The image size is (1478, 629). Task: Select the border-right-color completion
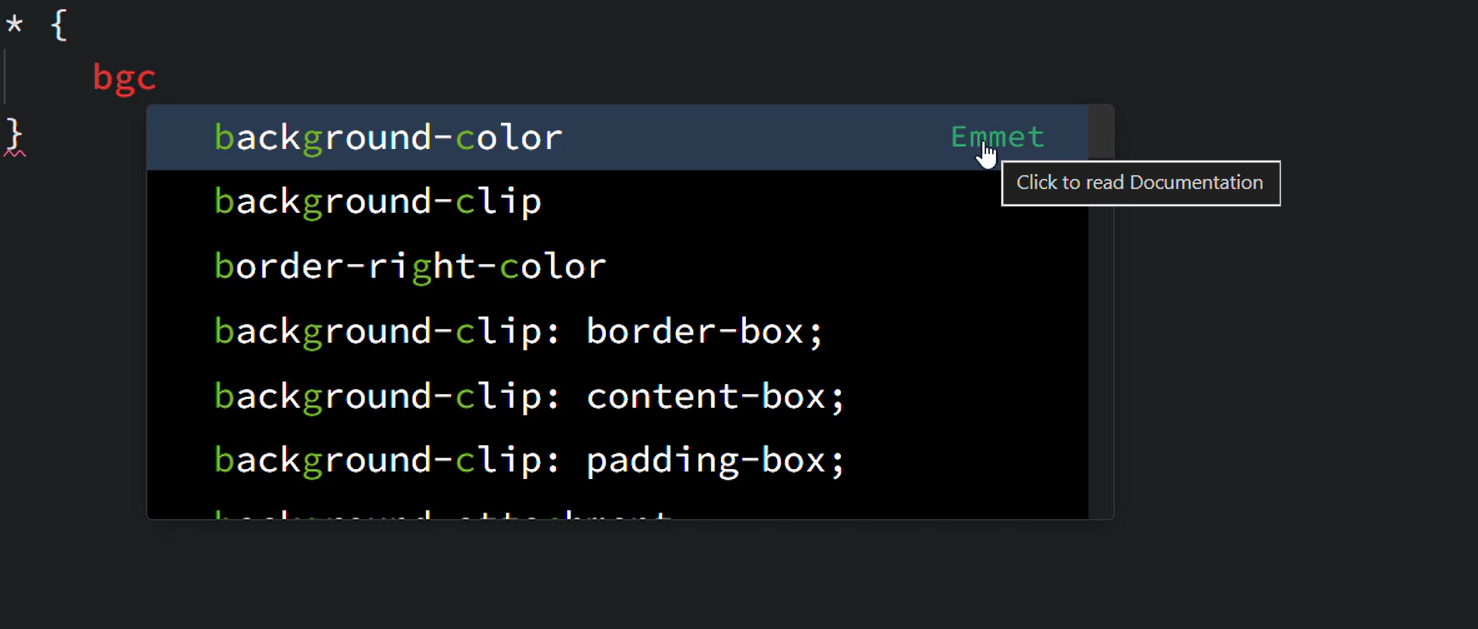(x=409, y=265)
